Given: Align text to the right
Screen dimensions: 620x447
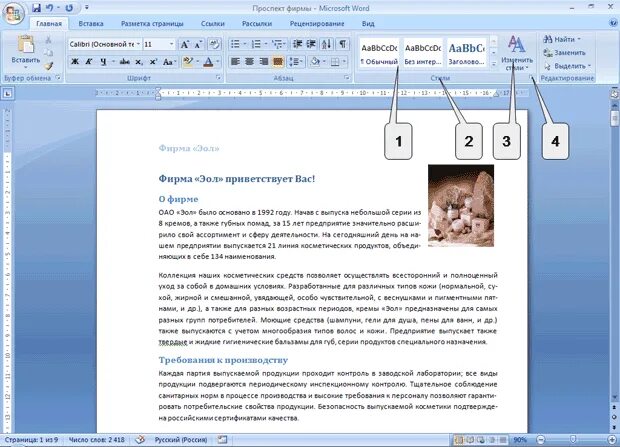Looking at the screenshot, I should click(x=264, y=62).
